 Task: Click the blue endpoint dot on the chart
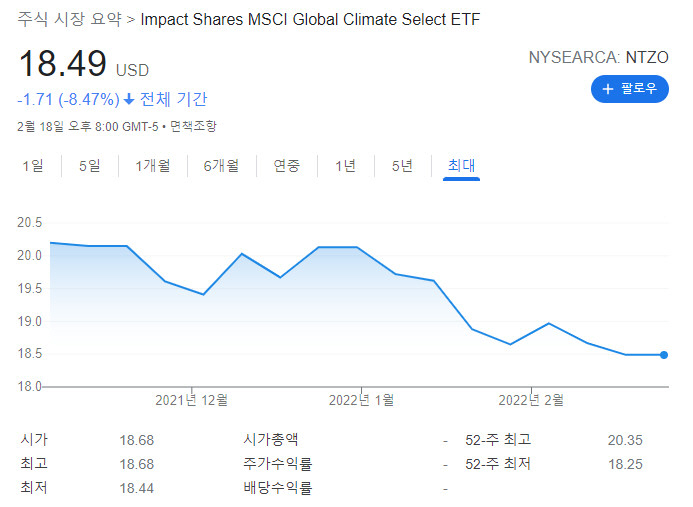pos(664,355)
